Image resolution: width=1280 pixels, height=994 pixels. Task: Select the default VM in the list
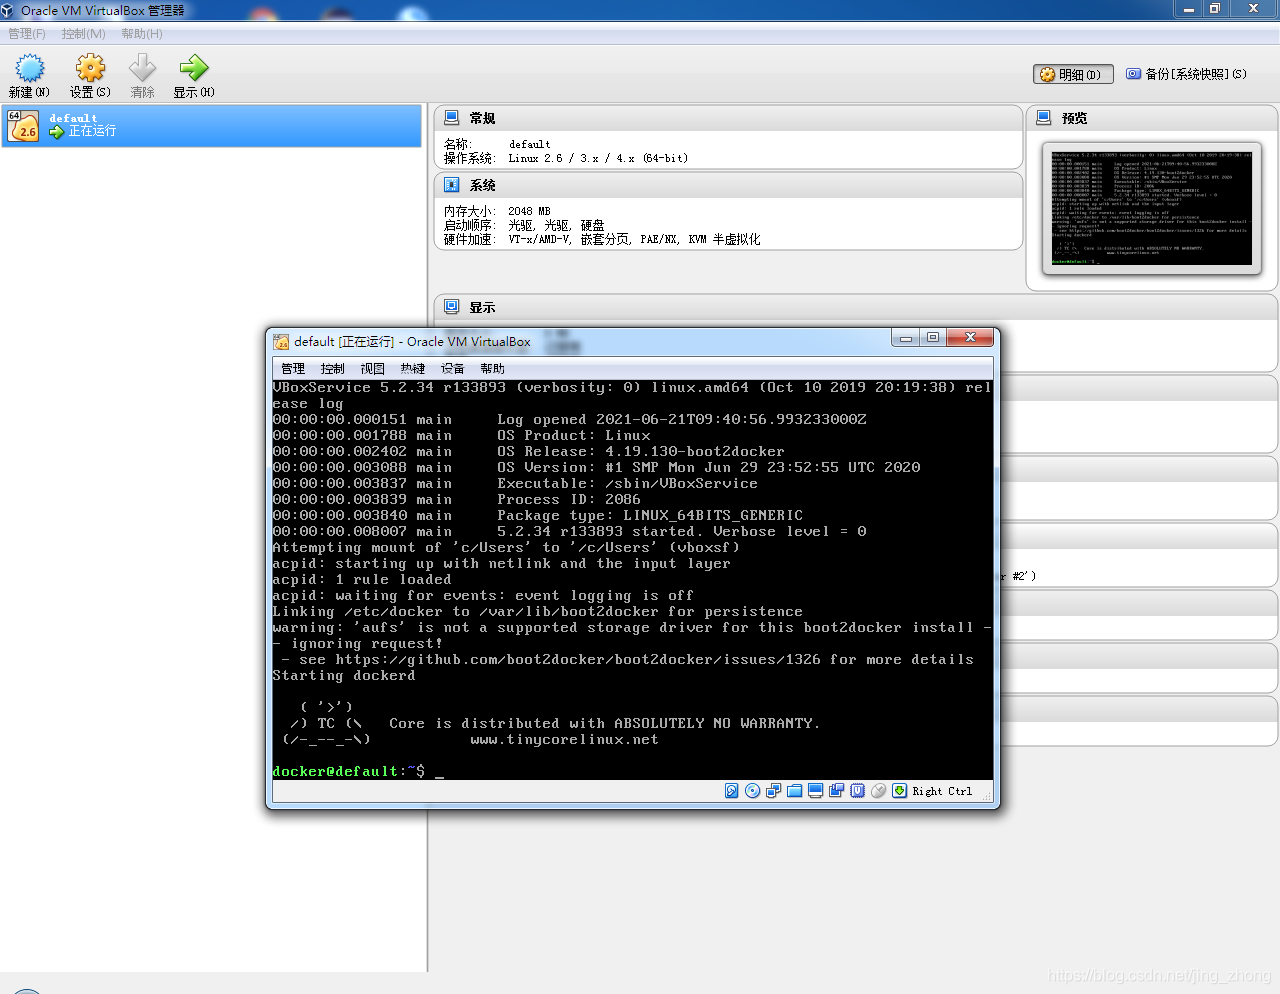pyautogui.click(x=212, y=125)
